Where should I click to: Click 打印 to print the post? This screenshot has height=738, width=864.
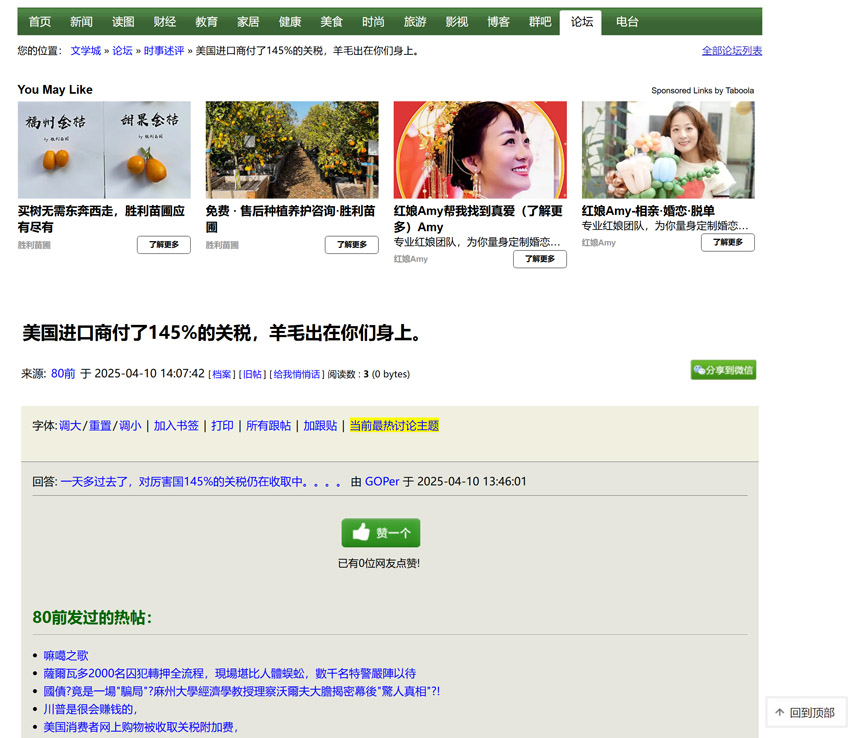coord(222,426)
